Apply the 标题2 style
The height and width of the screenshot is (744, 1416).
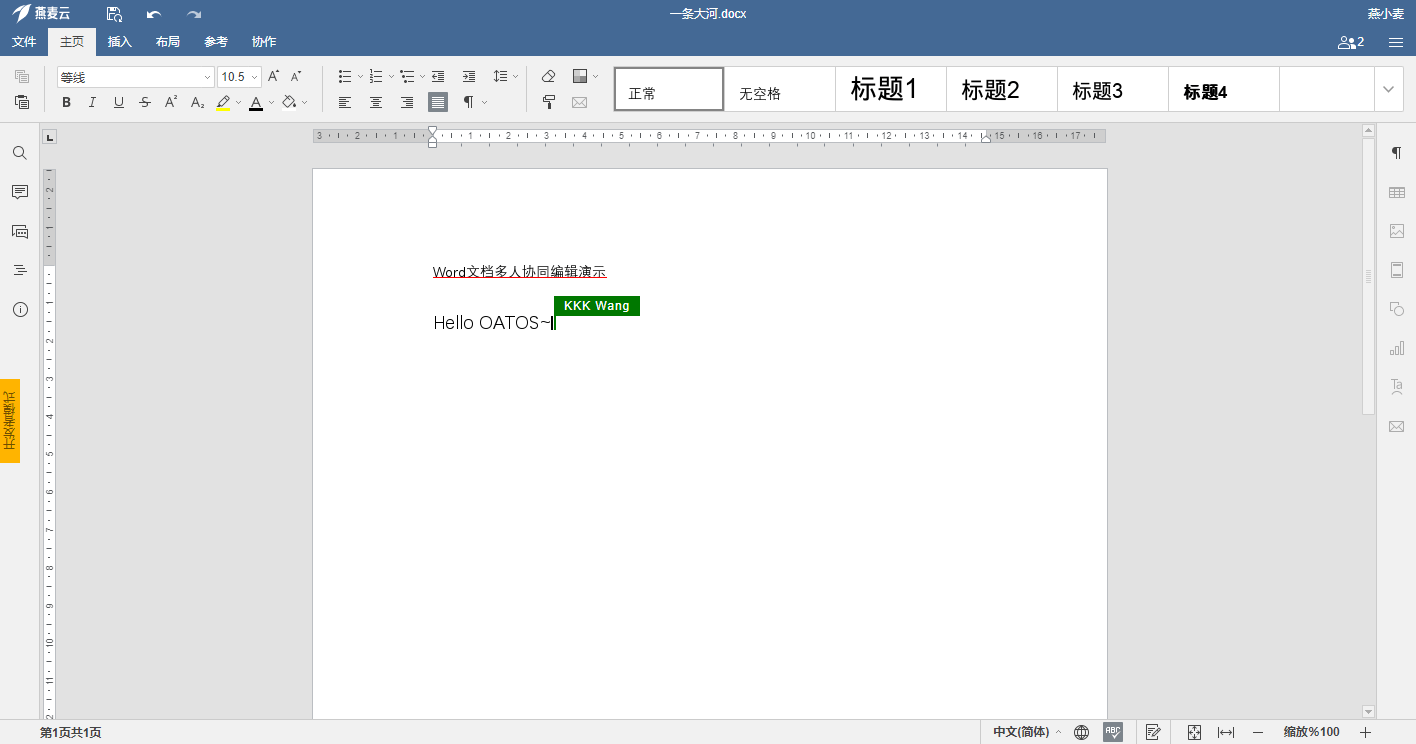click(1002, 89)
